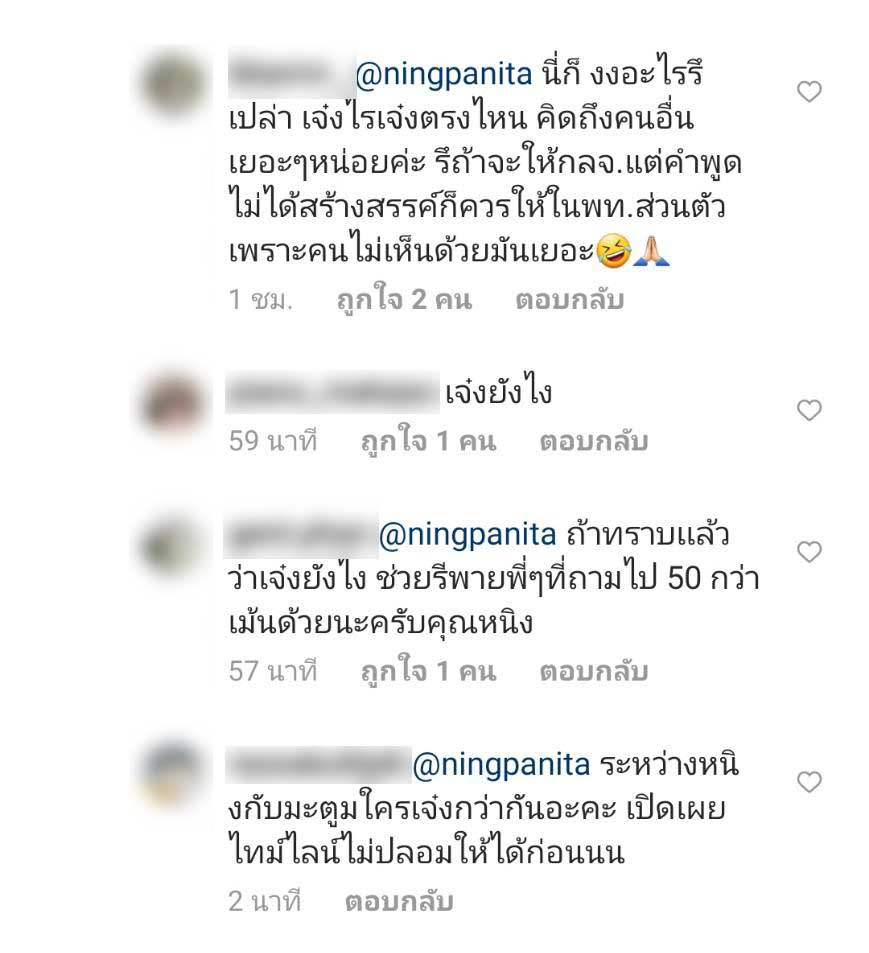Reply to the 57-minute comment

pyautogui.click(x=594, y=672)
